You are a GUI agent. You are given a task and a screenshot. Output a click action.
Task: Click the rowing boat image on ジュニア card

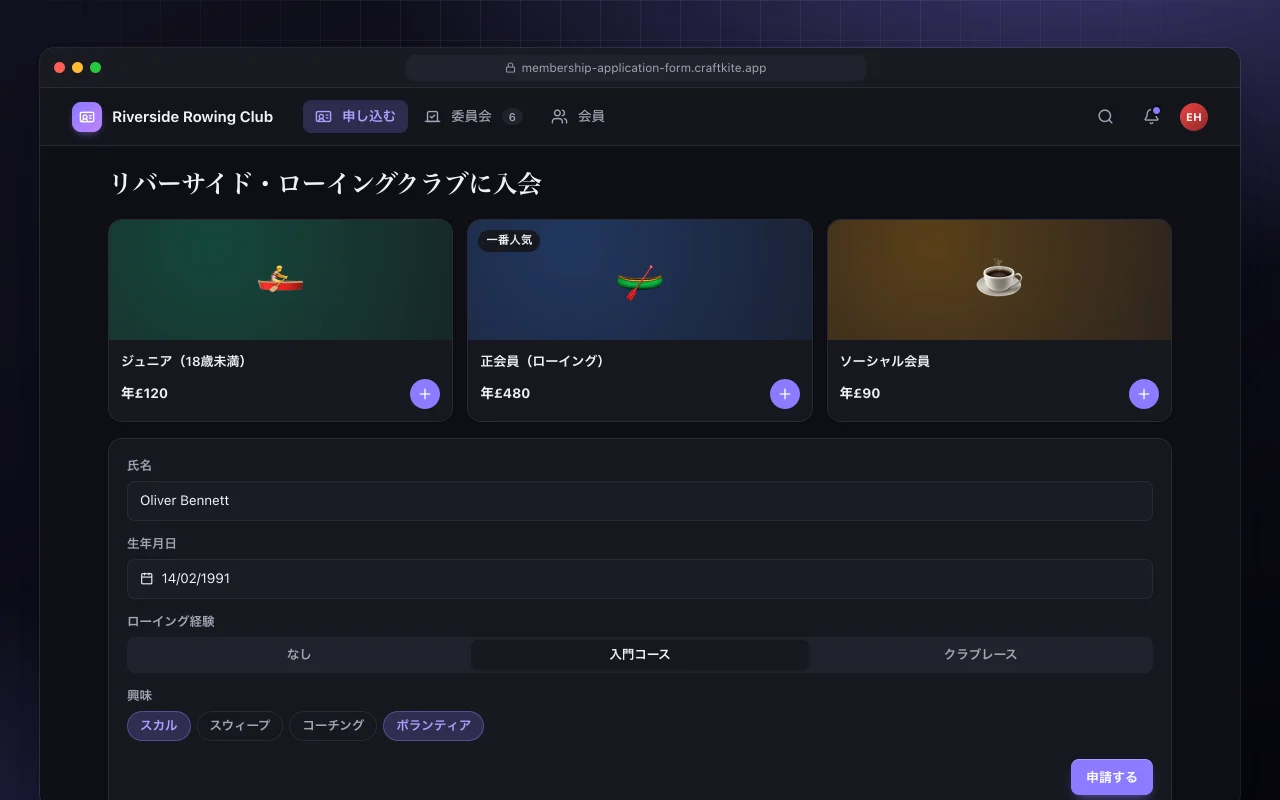coord(281,279)
